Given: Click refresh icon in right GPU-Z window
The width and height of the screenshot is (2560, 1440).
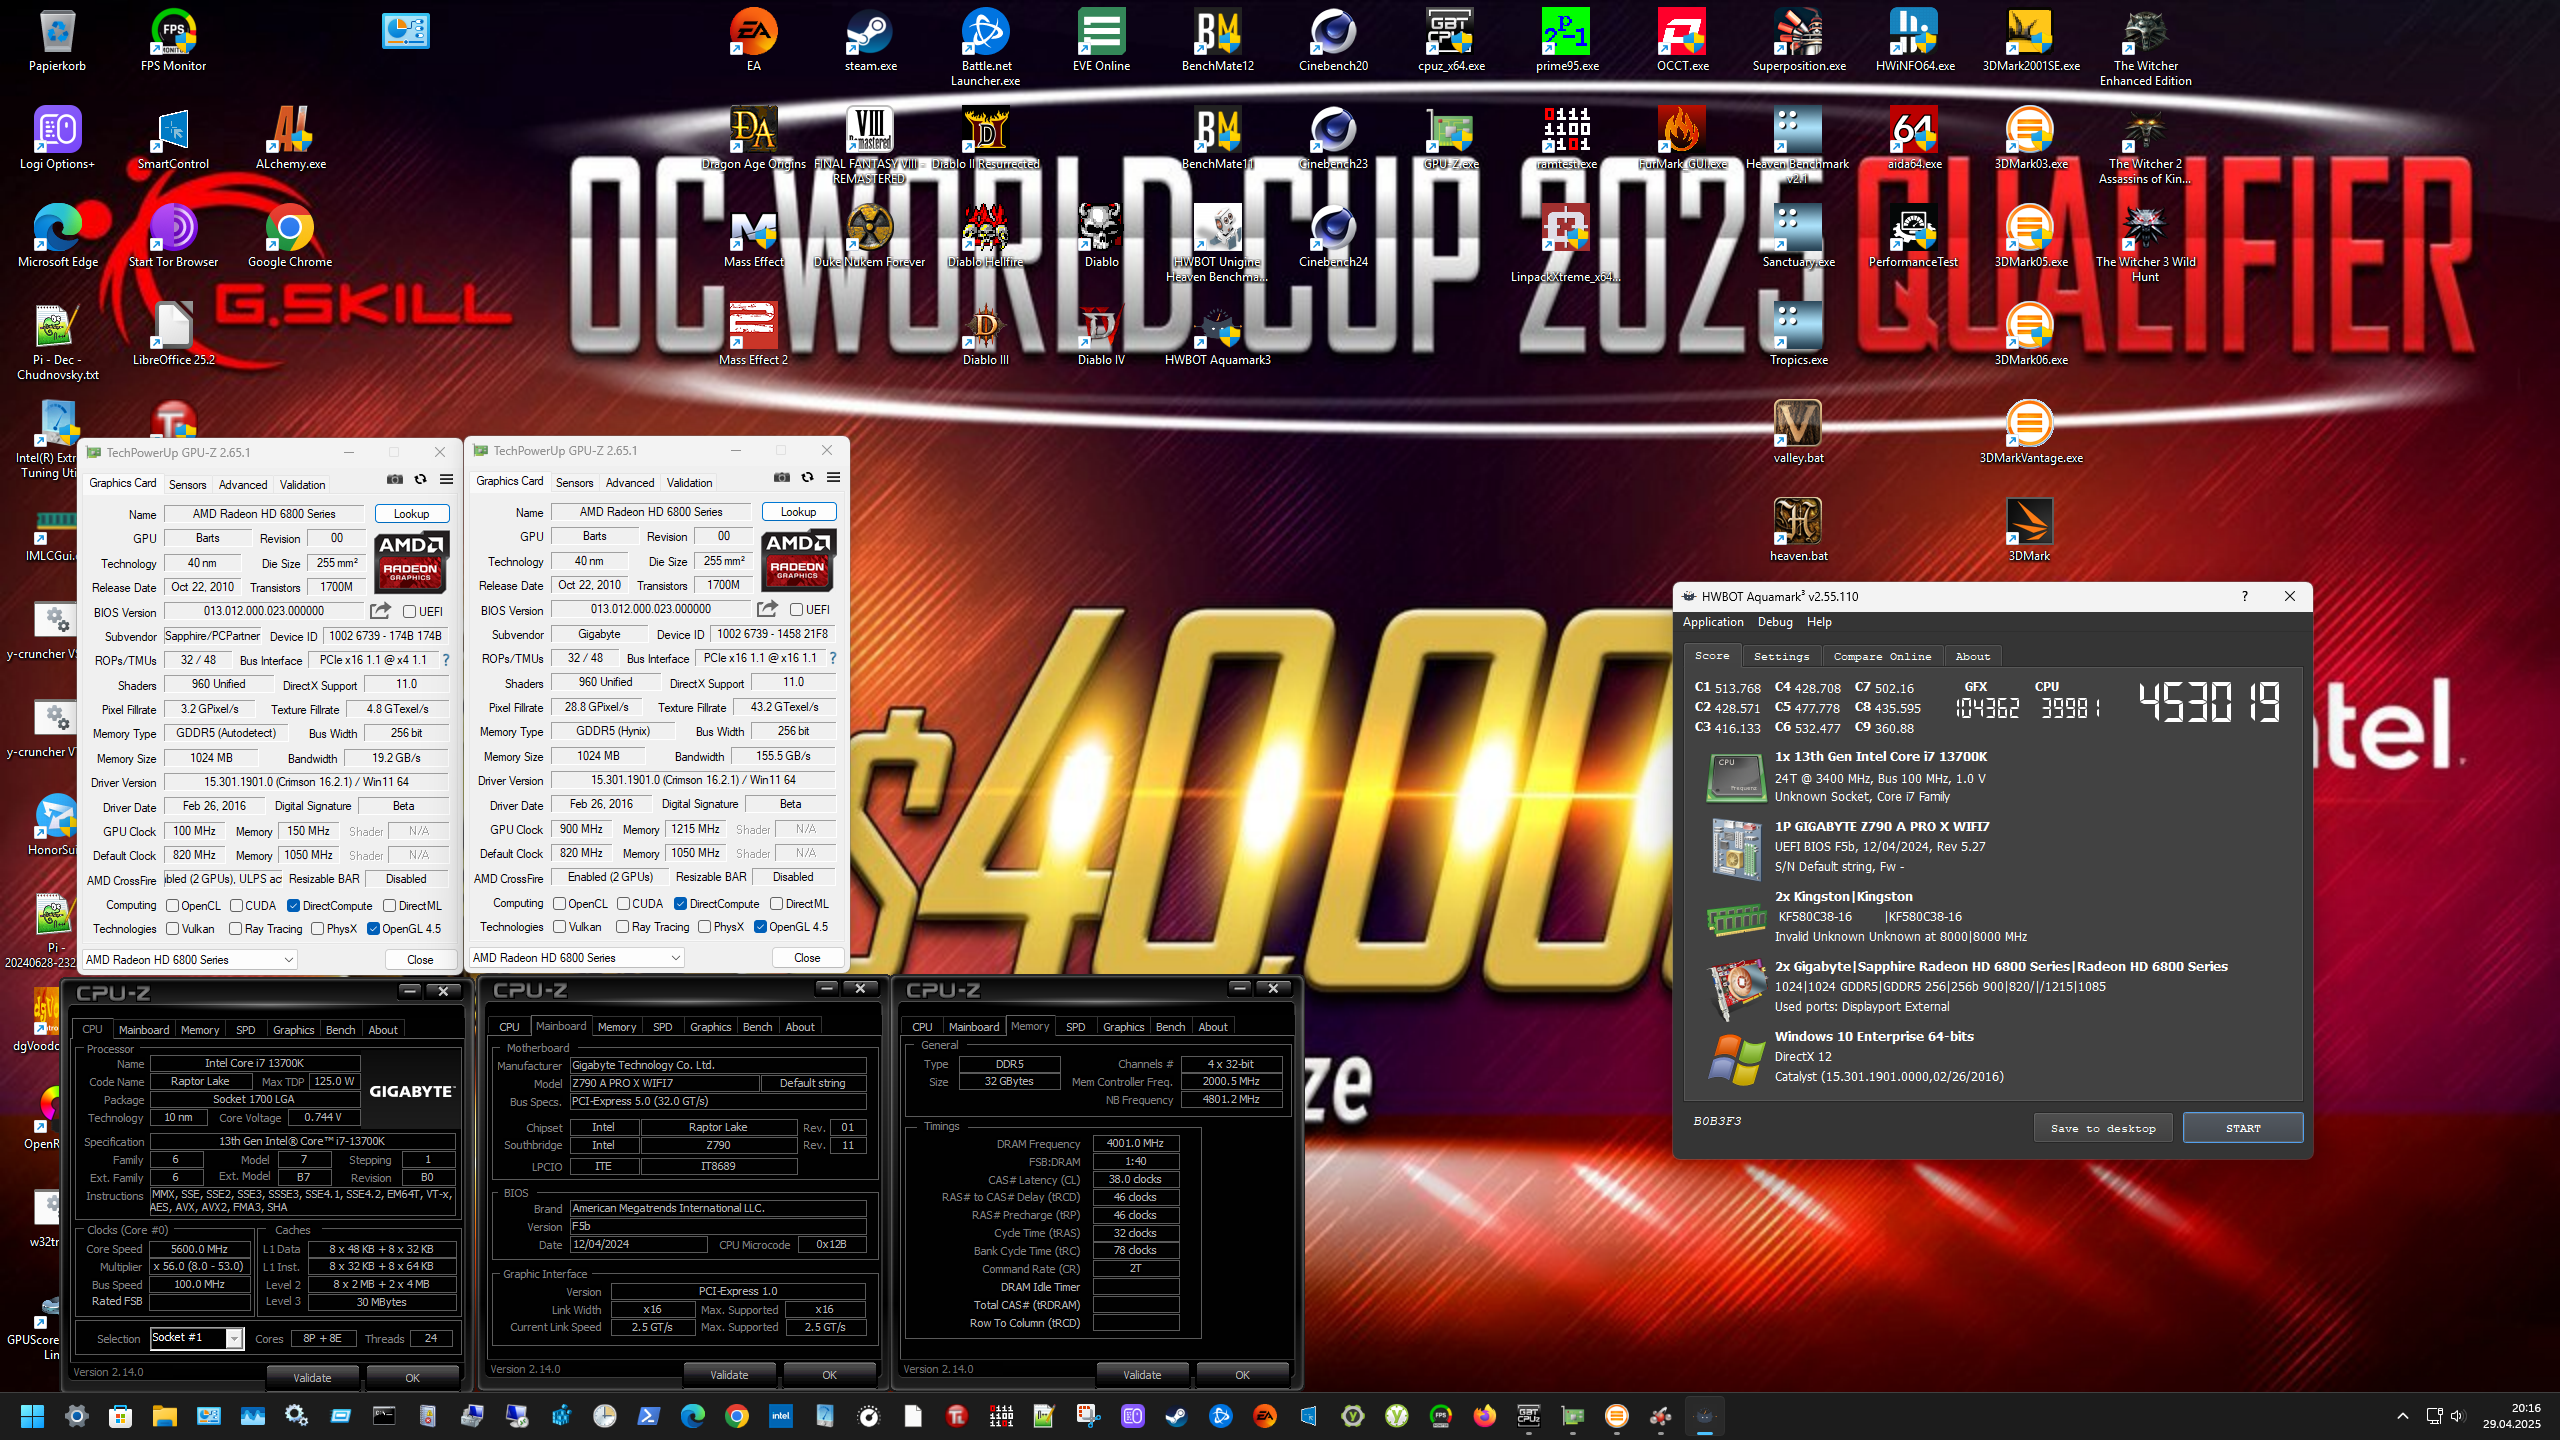Looking at the screenshot, I should coord(807,478).
